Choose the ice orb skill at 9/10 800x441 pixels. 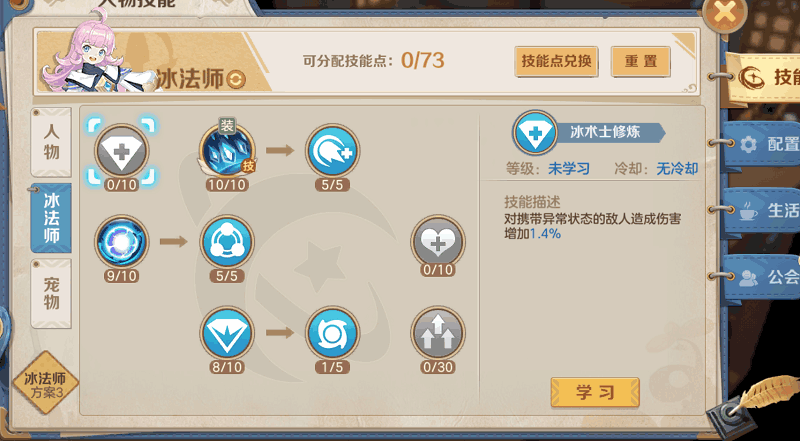[x=121, y=241]
